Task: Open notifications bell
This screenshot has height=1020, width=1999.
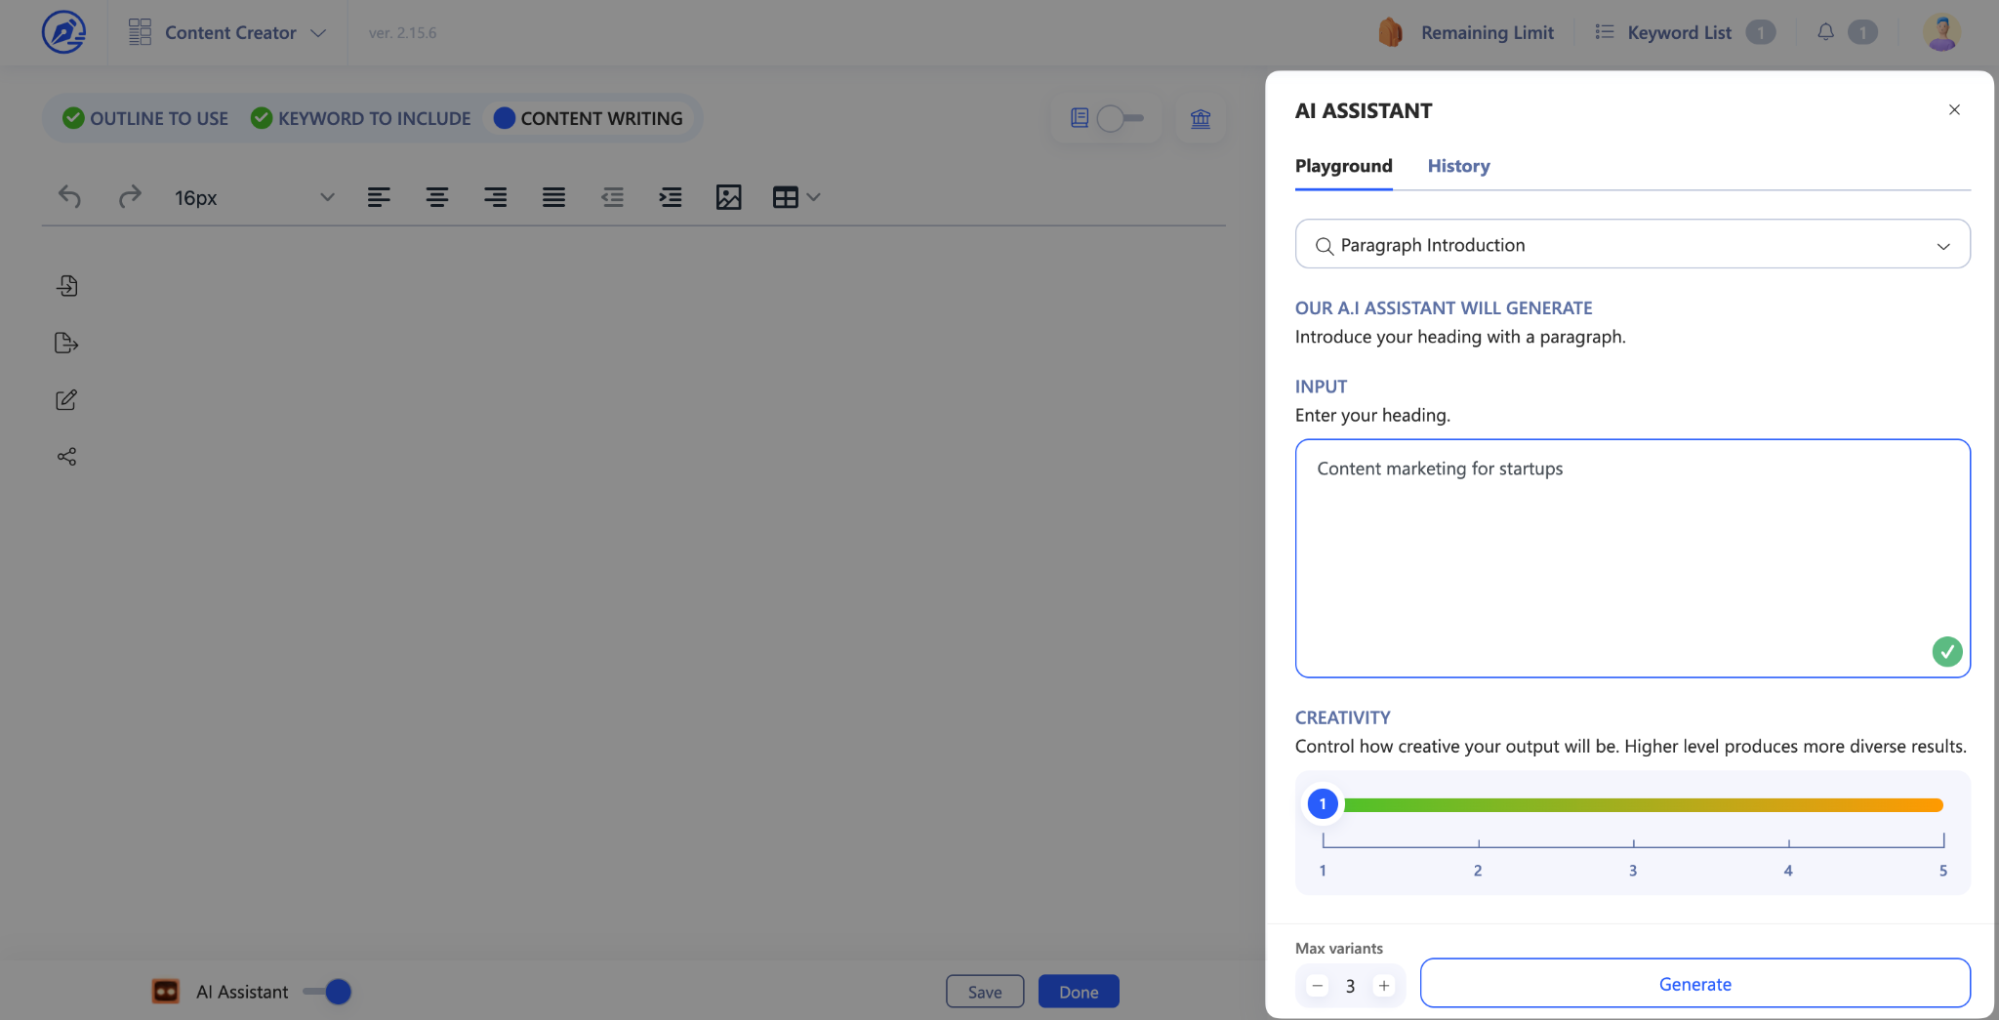Action: (1825, 32)
